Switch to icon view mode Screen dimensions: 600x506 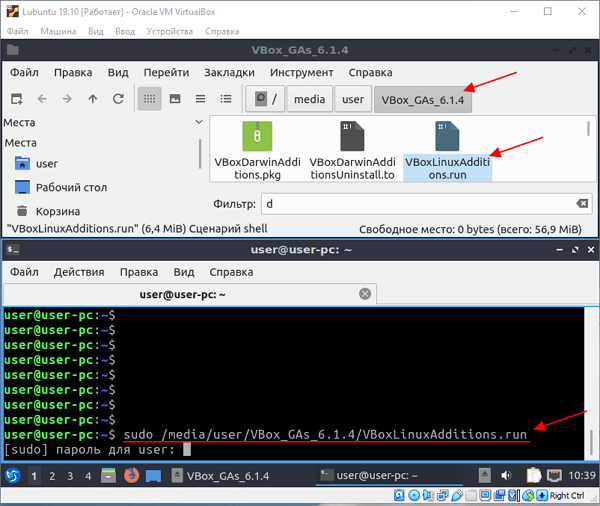[x=149, y=99]
